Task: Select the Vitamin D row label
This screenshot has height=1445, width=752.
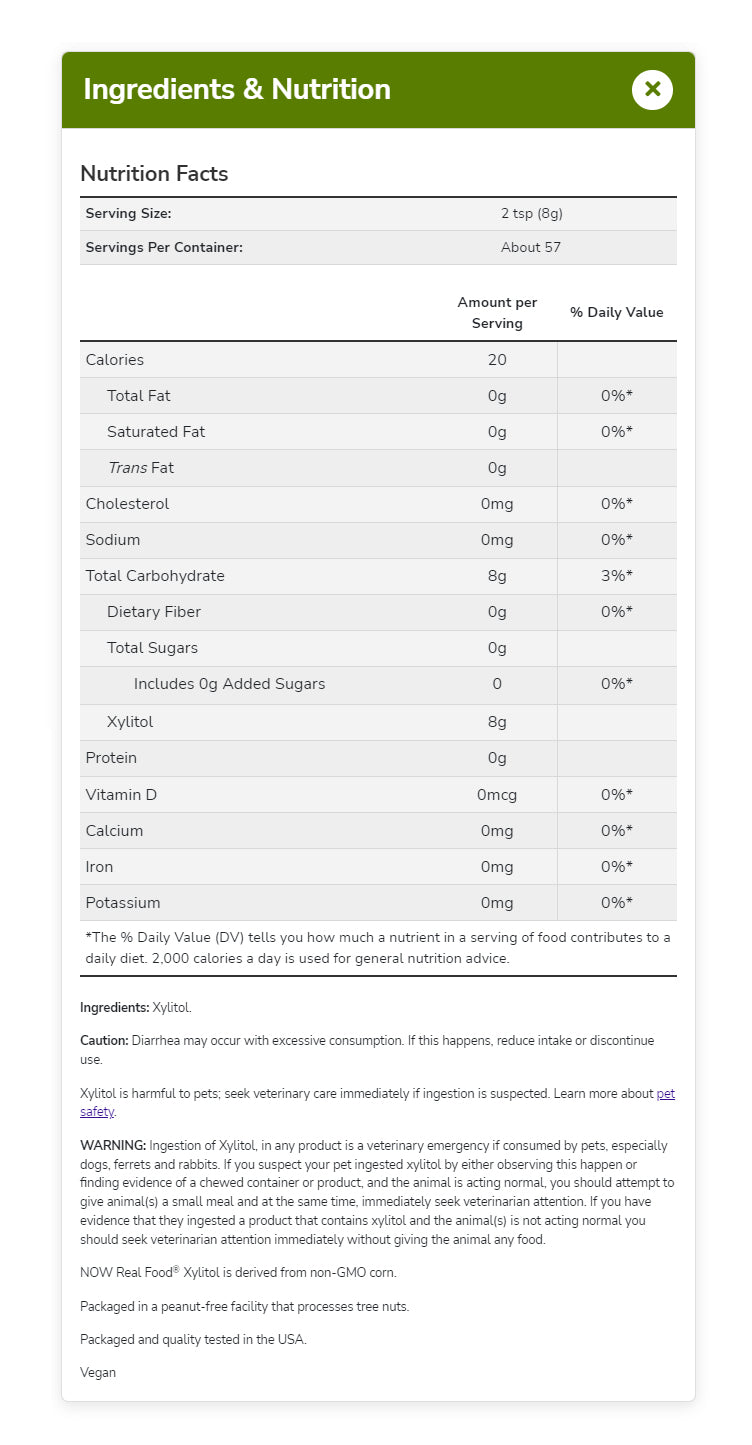Action: point(121,795)
